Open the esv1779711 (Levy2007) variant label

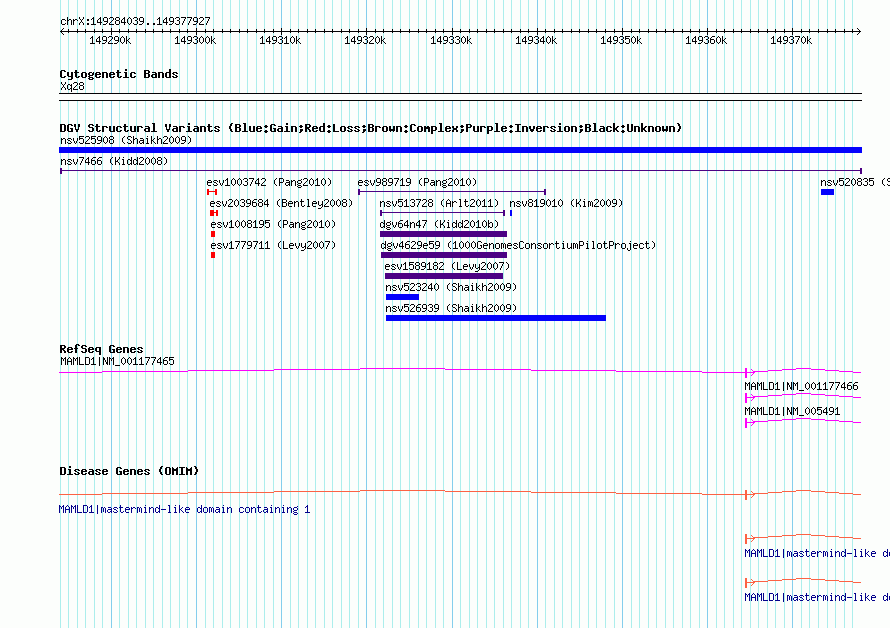point(272,245)
